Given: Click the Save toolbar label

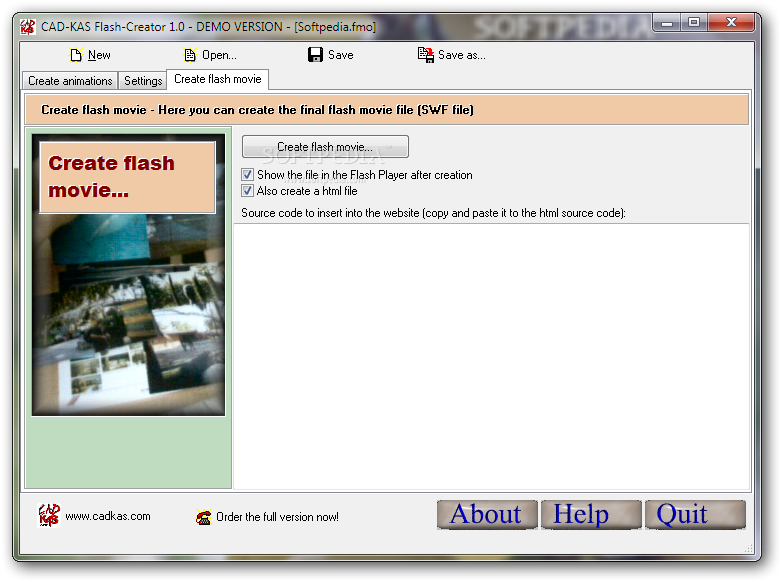Looking at the screenshot, I should tap(341, 55).
